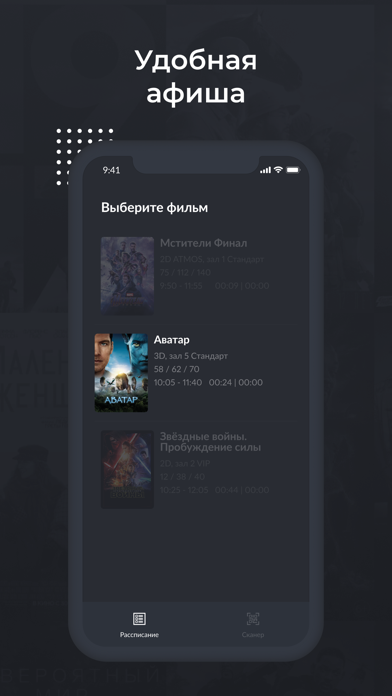Click showtime '9:50 - 11:55'

181,286
